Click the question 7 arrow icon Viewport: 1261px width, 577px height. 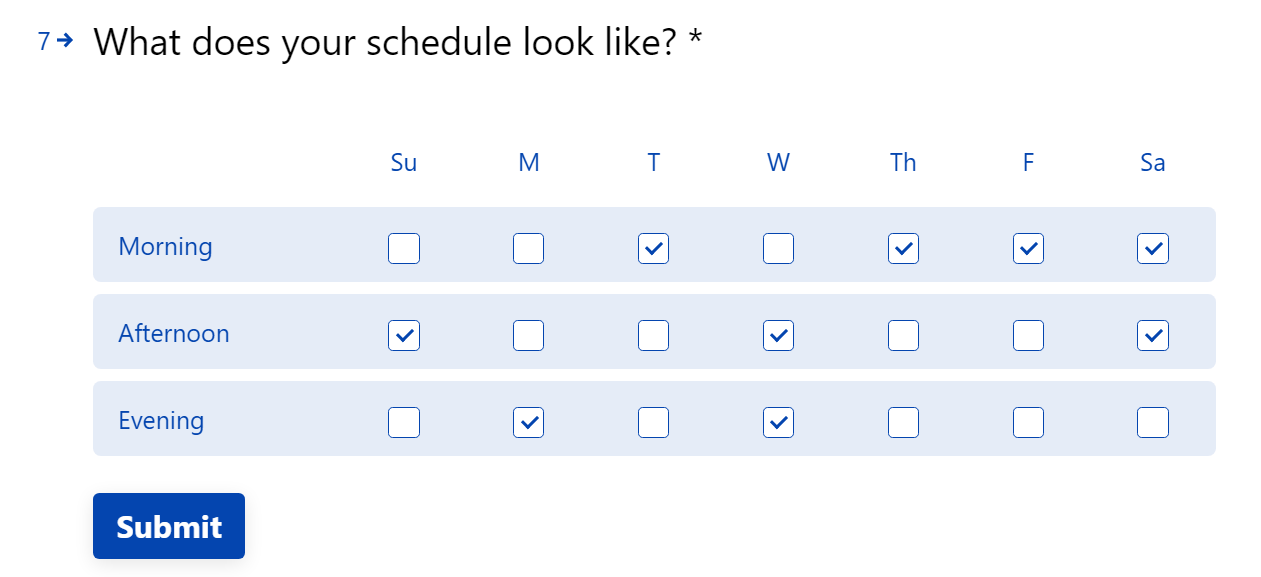click(x=65, y=41)
